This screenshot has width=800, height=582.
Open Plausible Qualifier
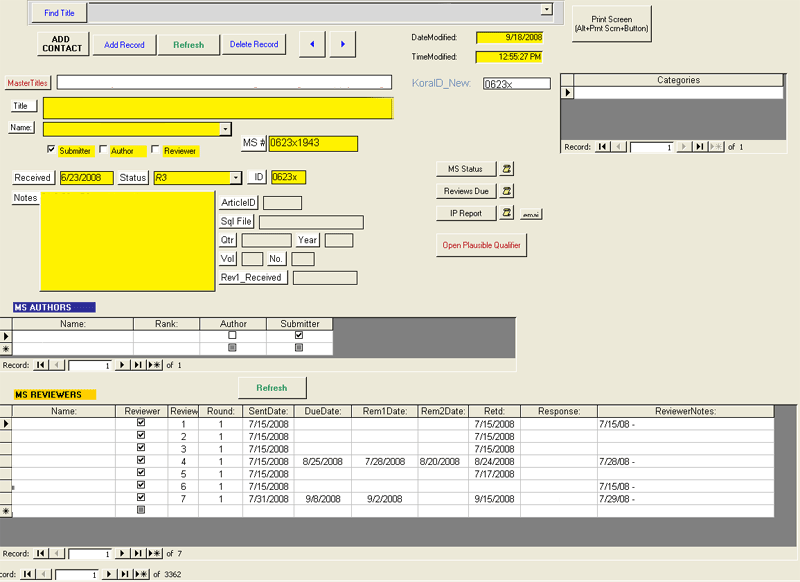481,245
